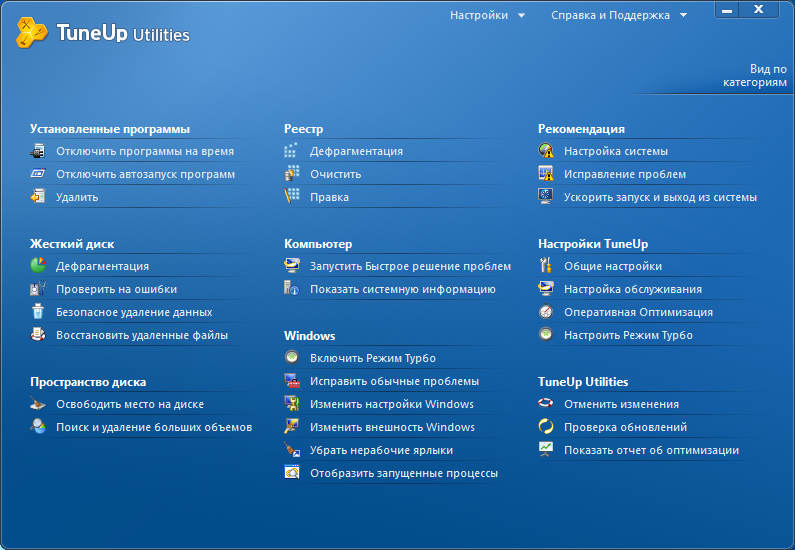Minimize the TuneUp Utilities window
The width and height of the screenshot is (795, 550).
point(727,10)
